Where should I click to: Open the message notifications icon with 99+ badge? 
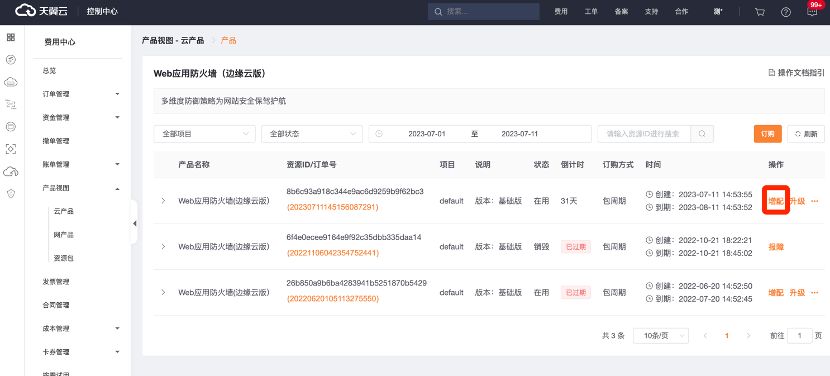813,12
